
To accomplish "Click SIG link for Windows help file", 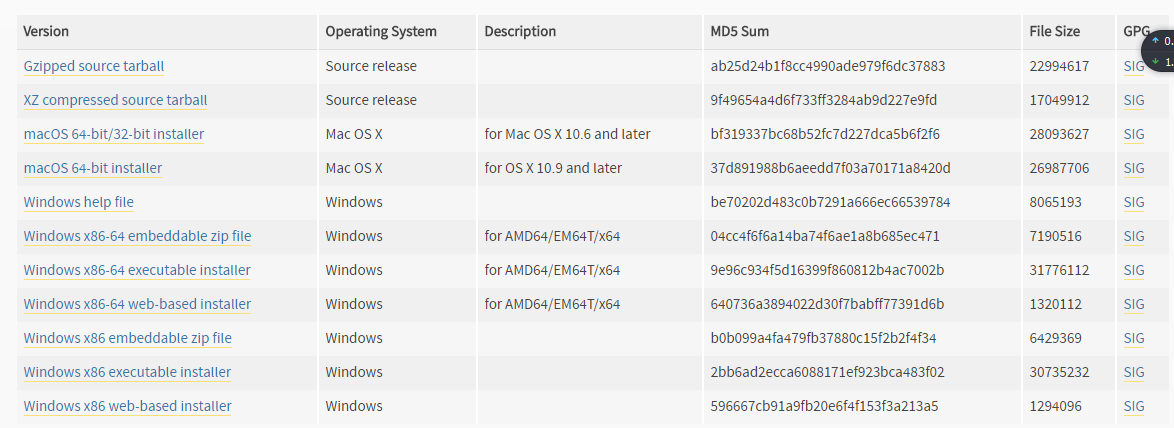I will point(1133,202).
